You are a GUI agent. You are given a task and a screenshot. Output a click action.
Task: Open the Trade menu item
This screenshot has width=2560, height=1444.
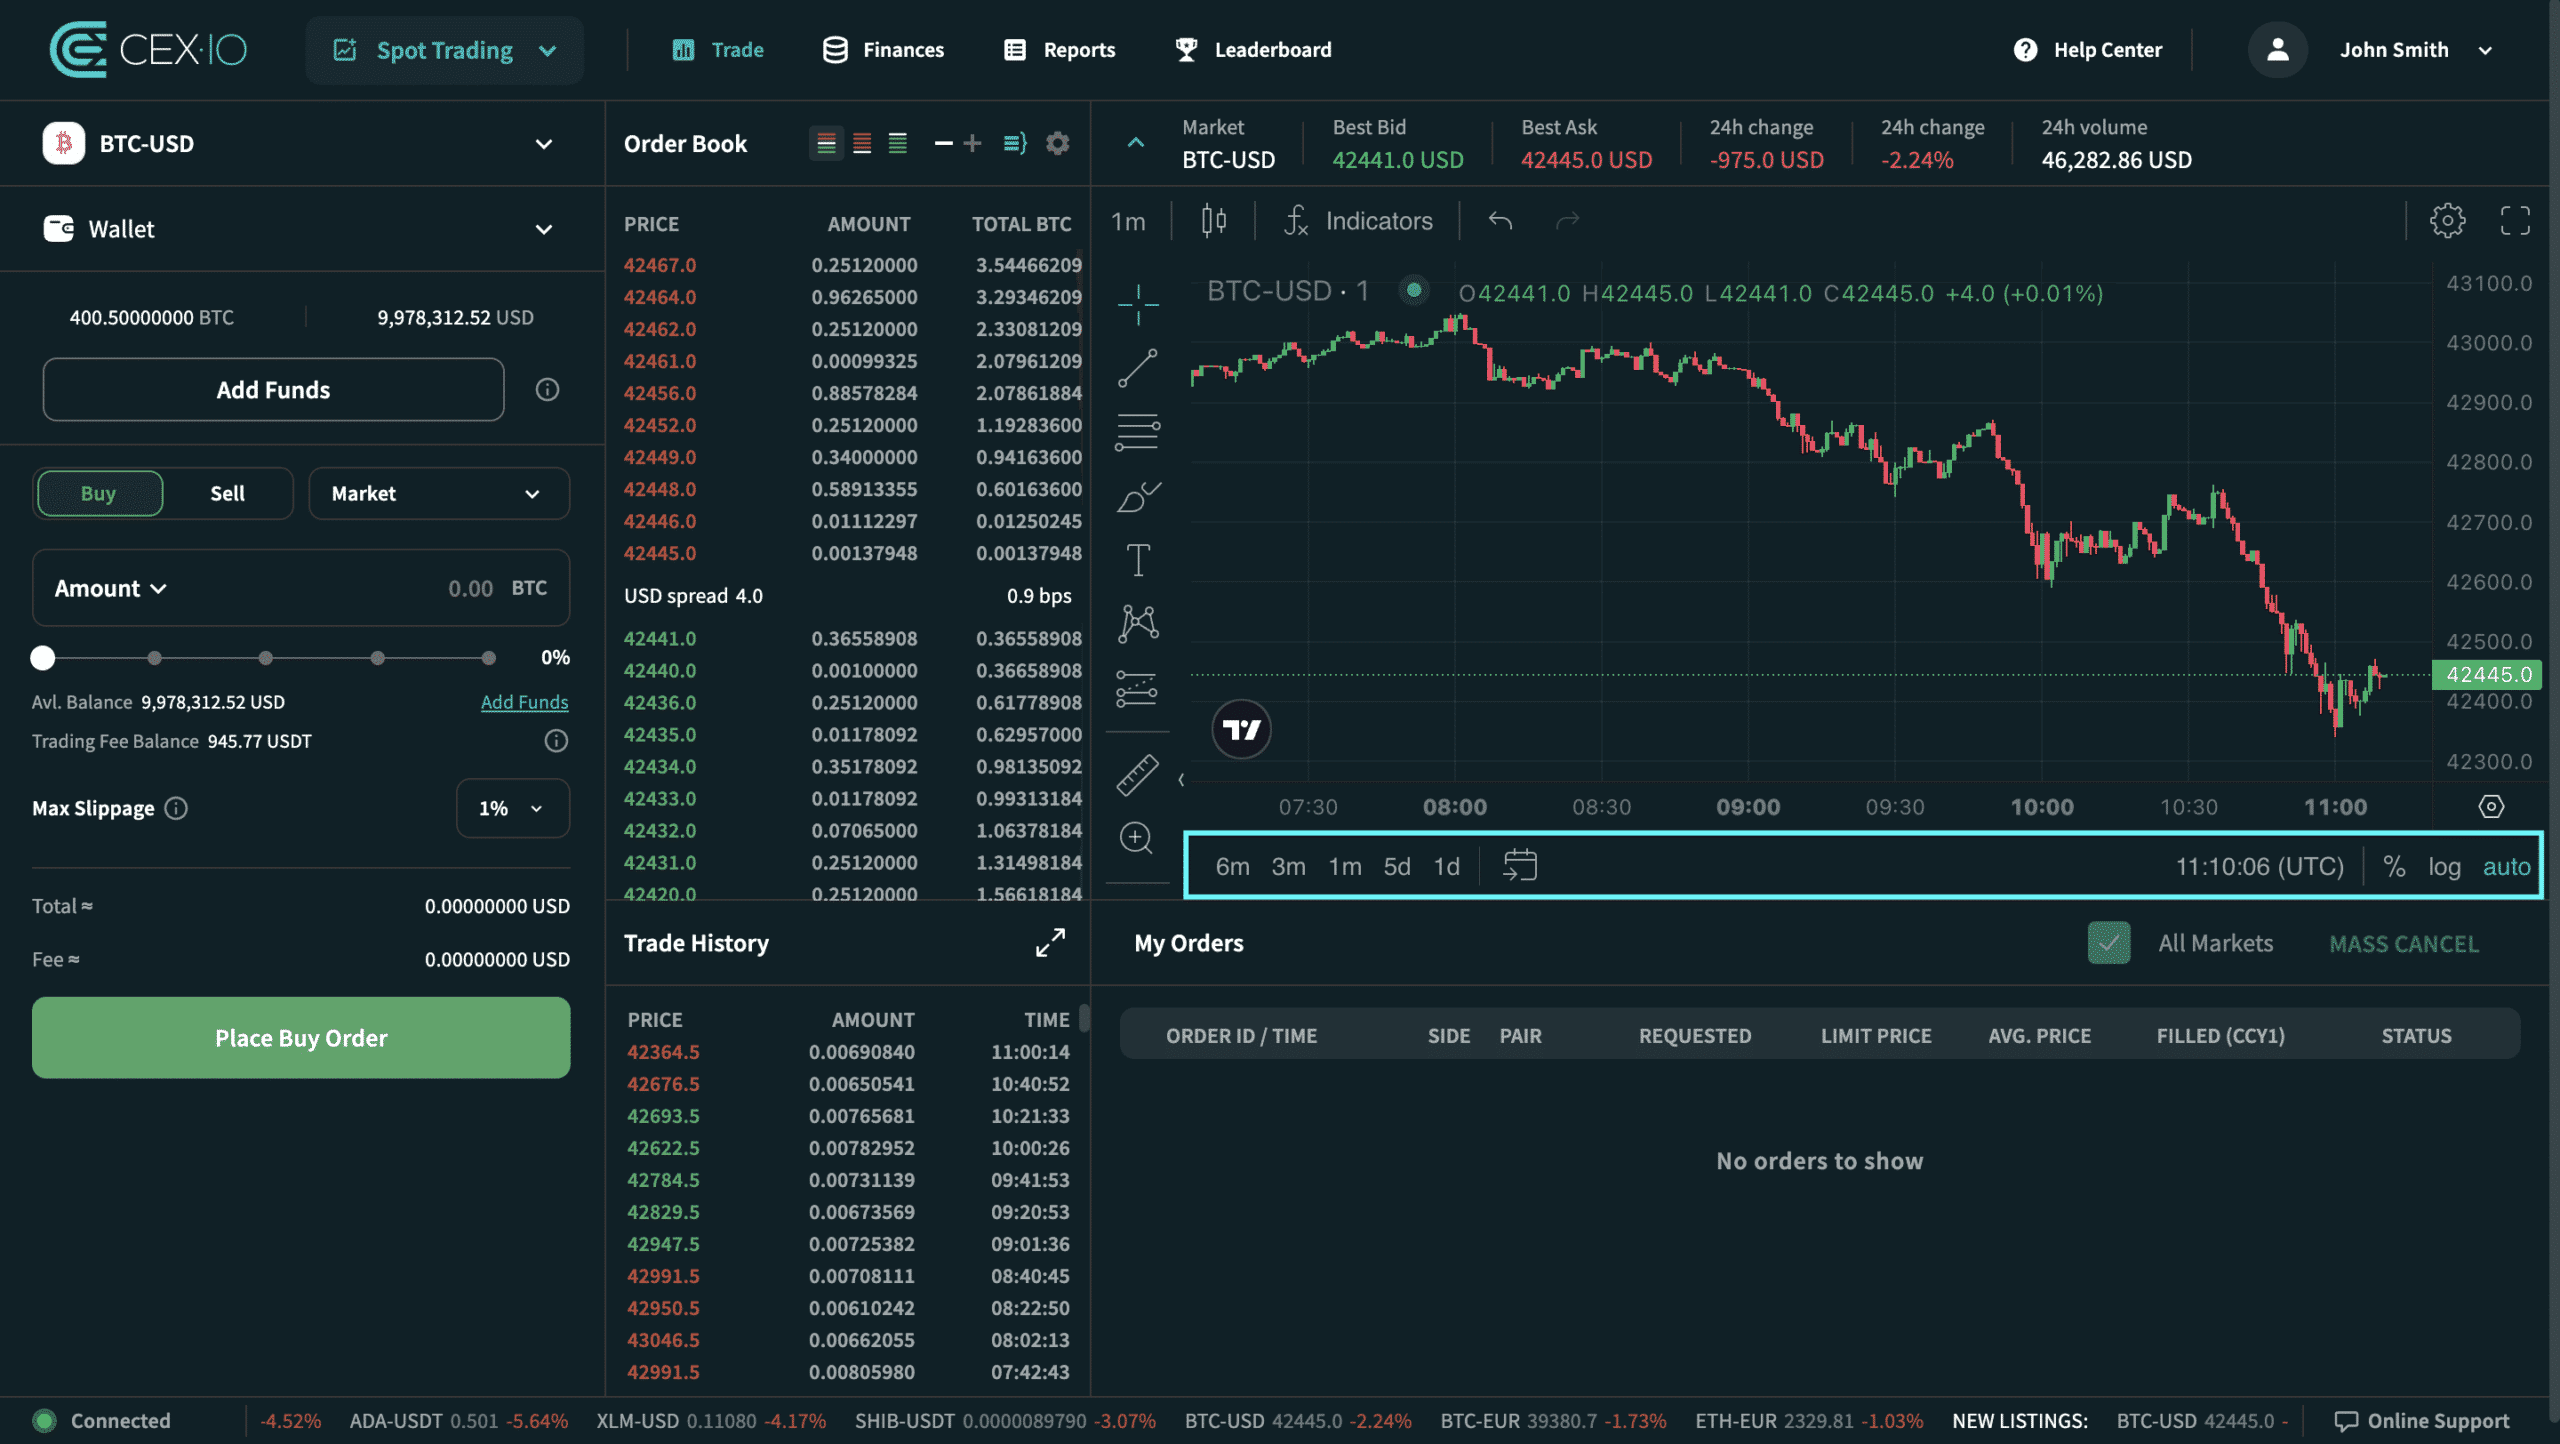718,50
